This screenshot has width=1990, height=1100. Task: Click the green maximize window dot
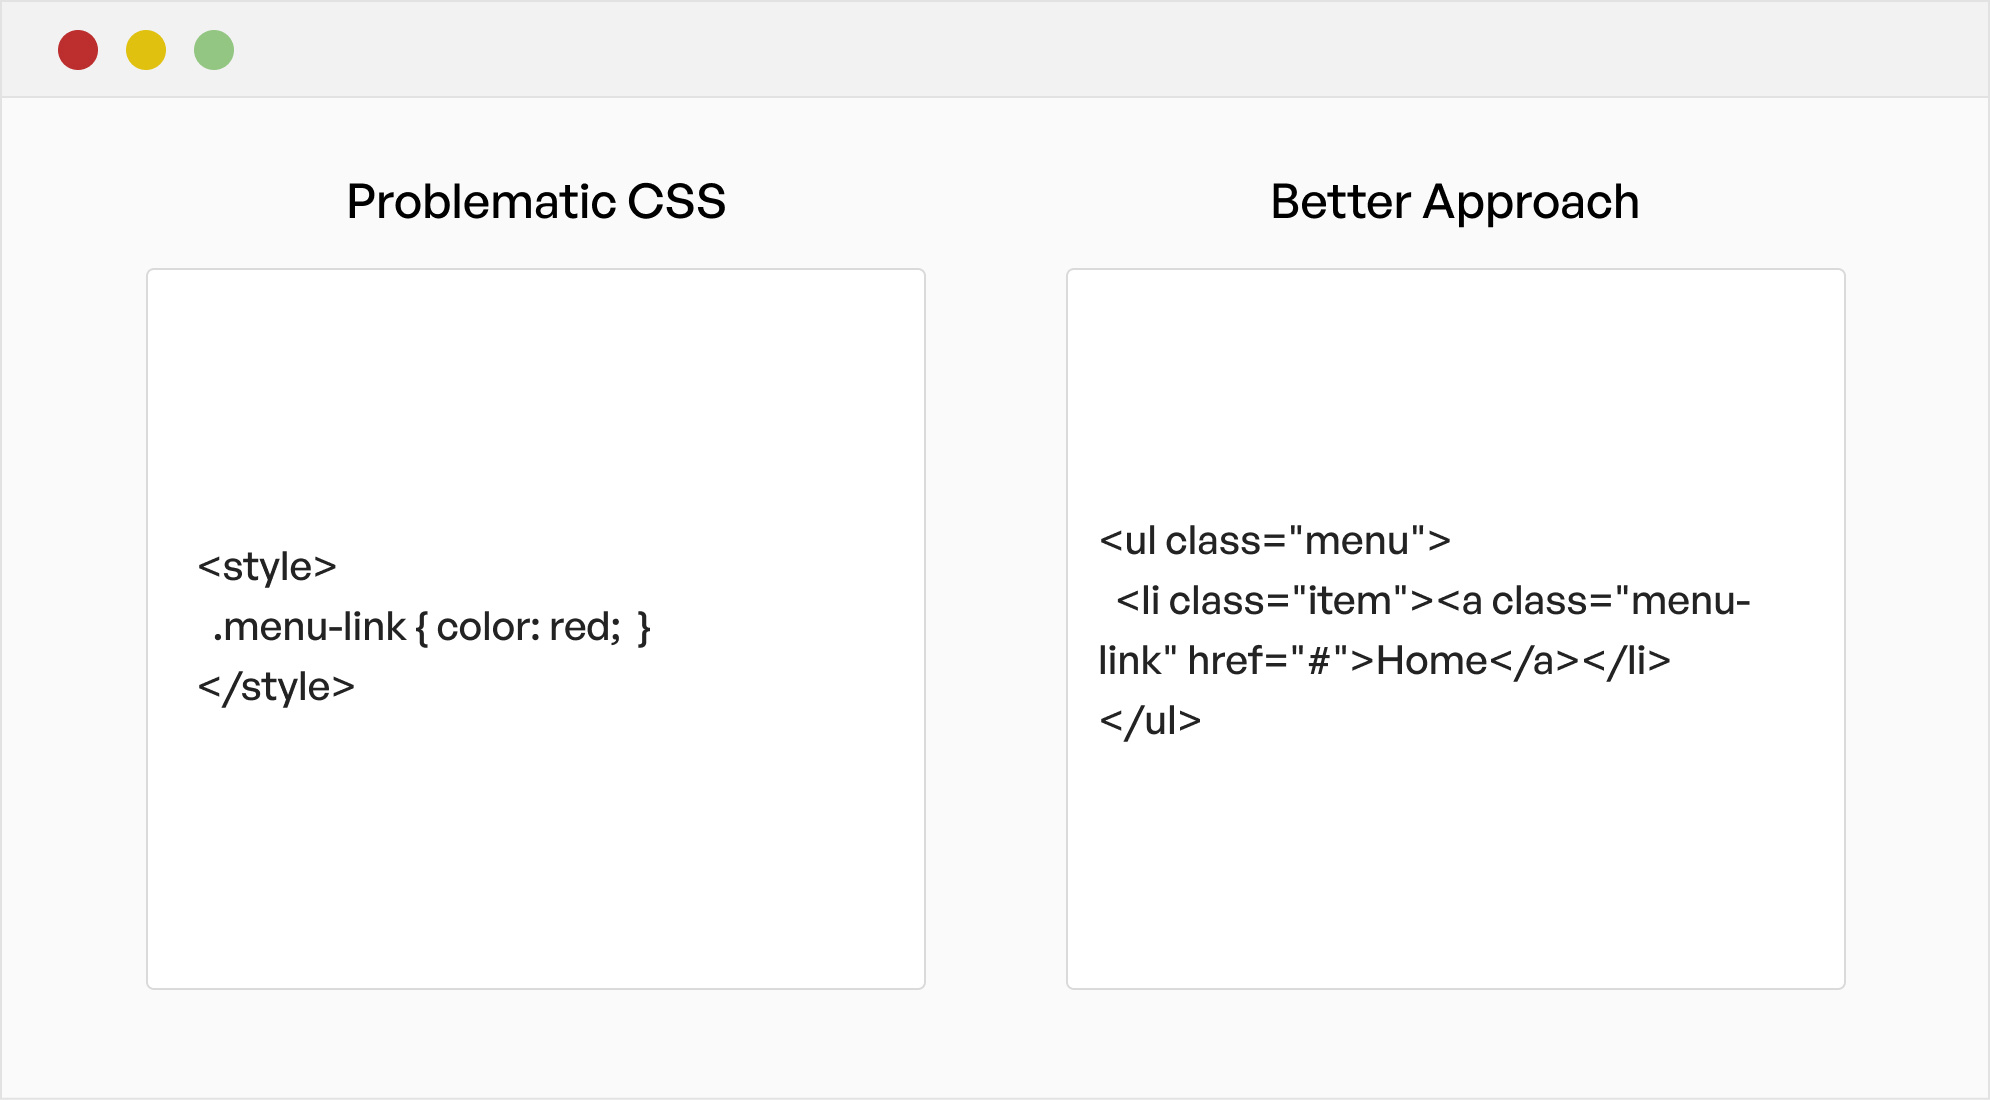214,50
